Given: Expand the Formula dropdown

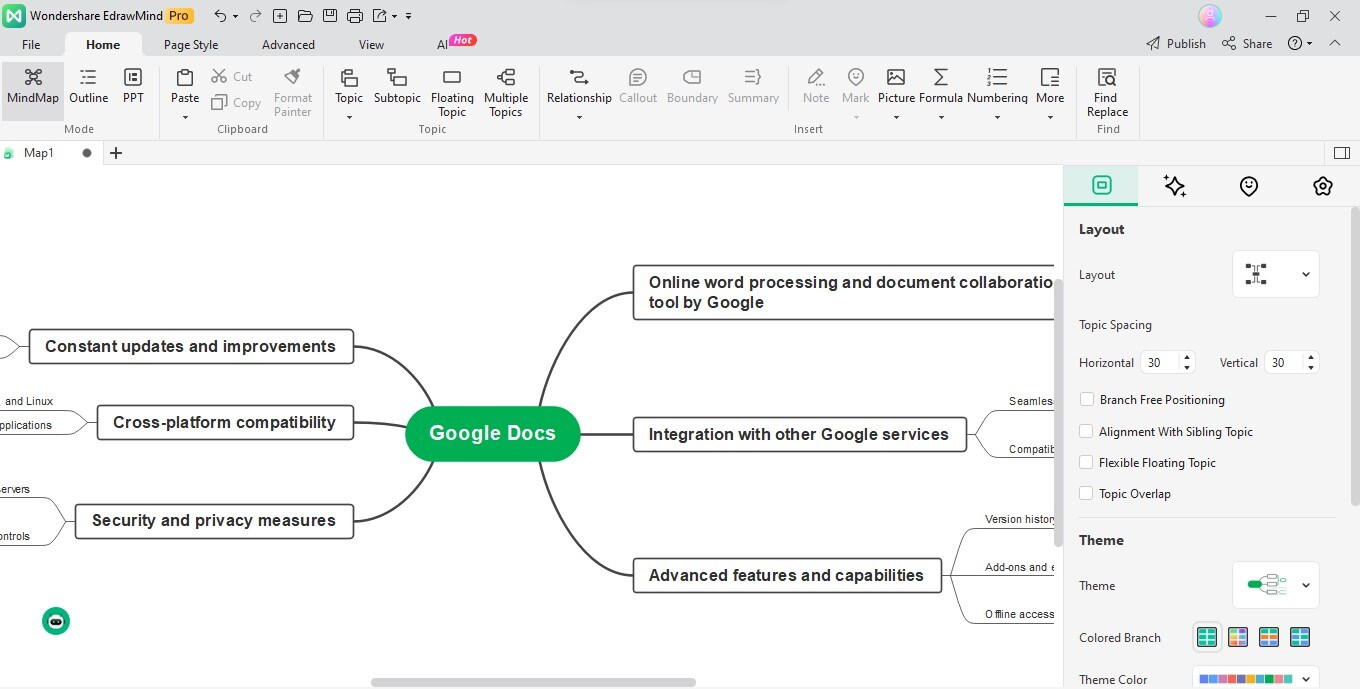Looking at the screenshot, I should click(x=941, y=117).
